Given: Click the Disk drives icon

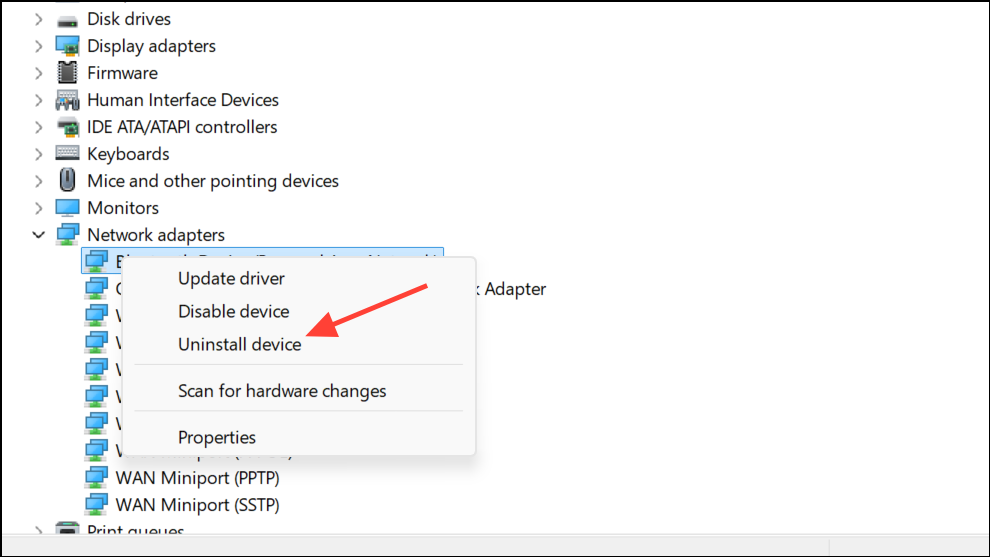Looking at the screenshot, I should click(67, 20).
